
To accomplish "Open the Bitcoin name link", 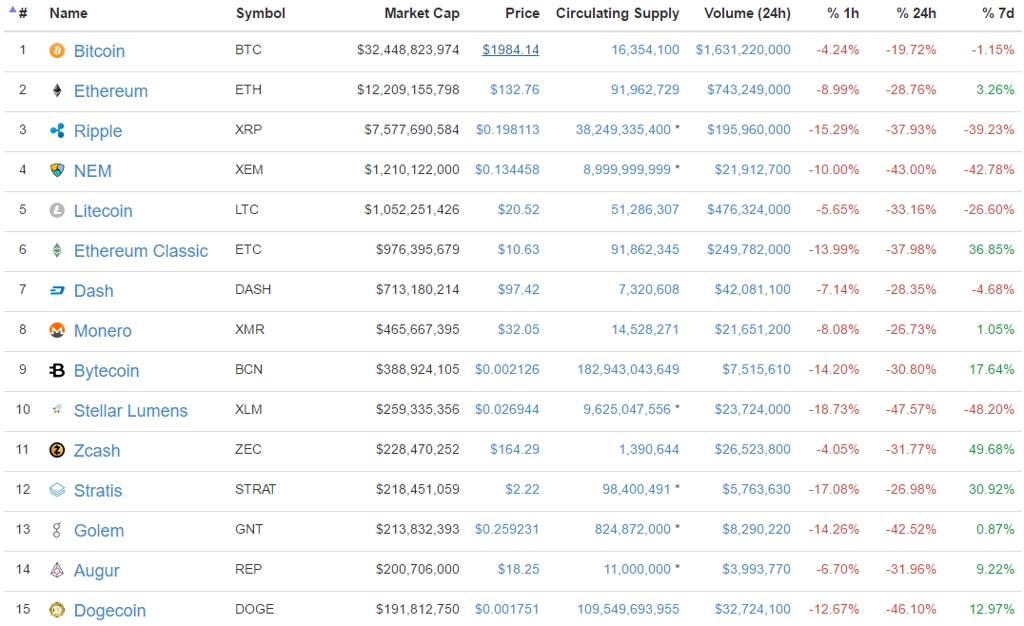I will point(99,51).
